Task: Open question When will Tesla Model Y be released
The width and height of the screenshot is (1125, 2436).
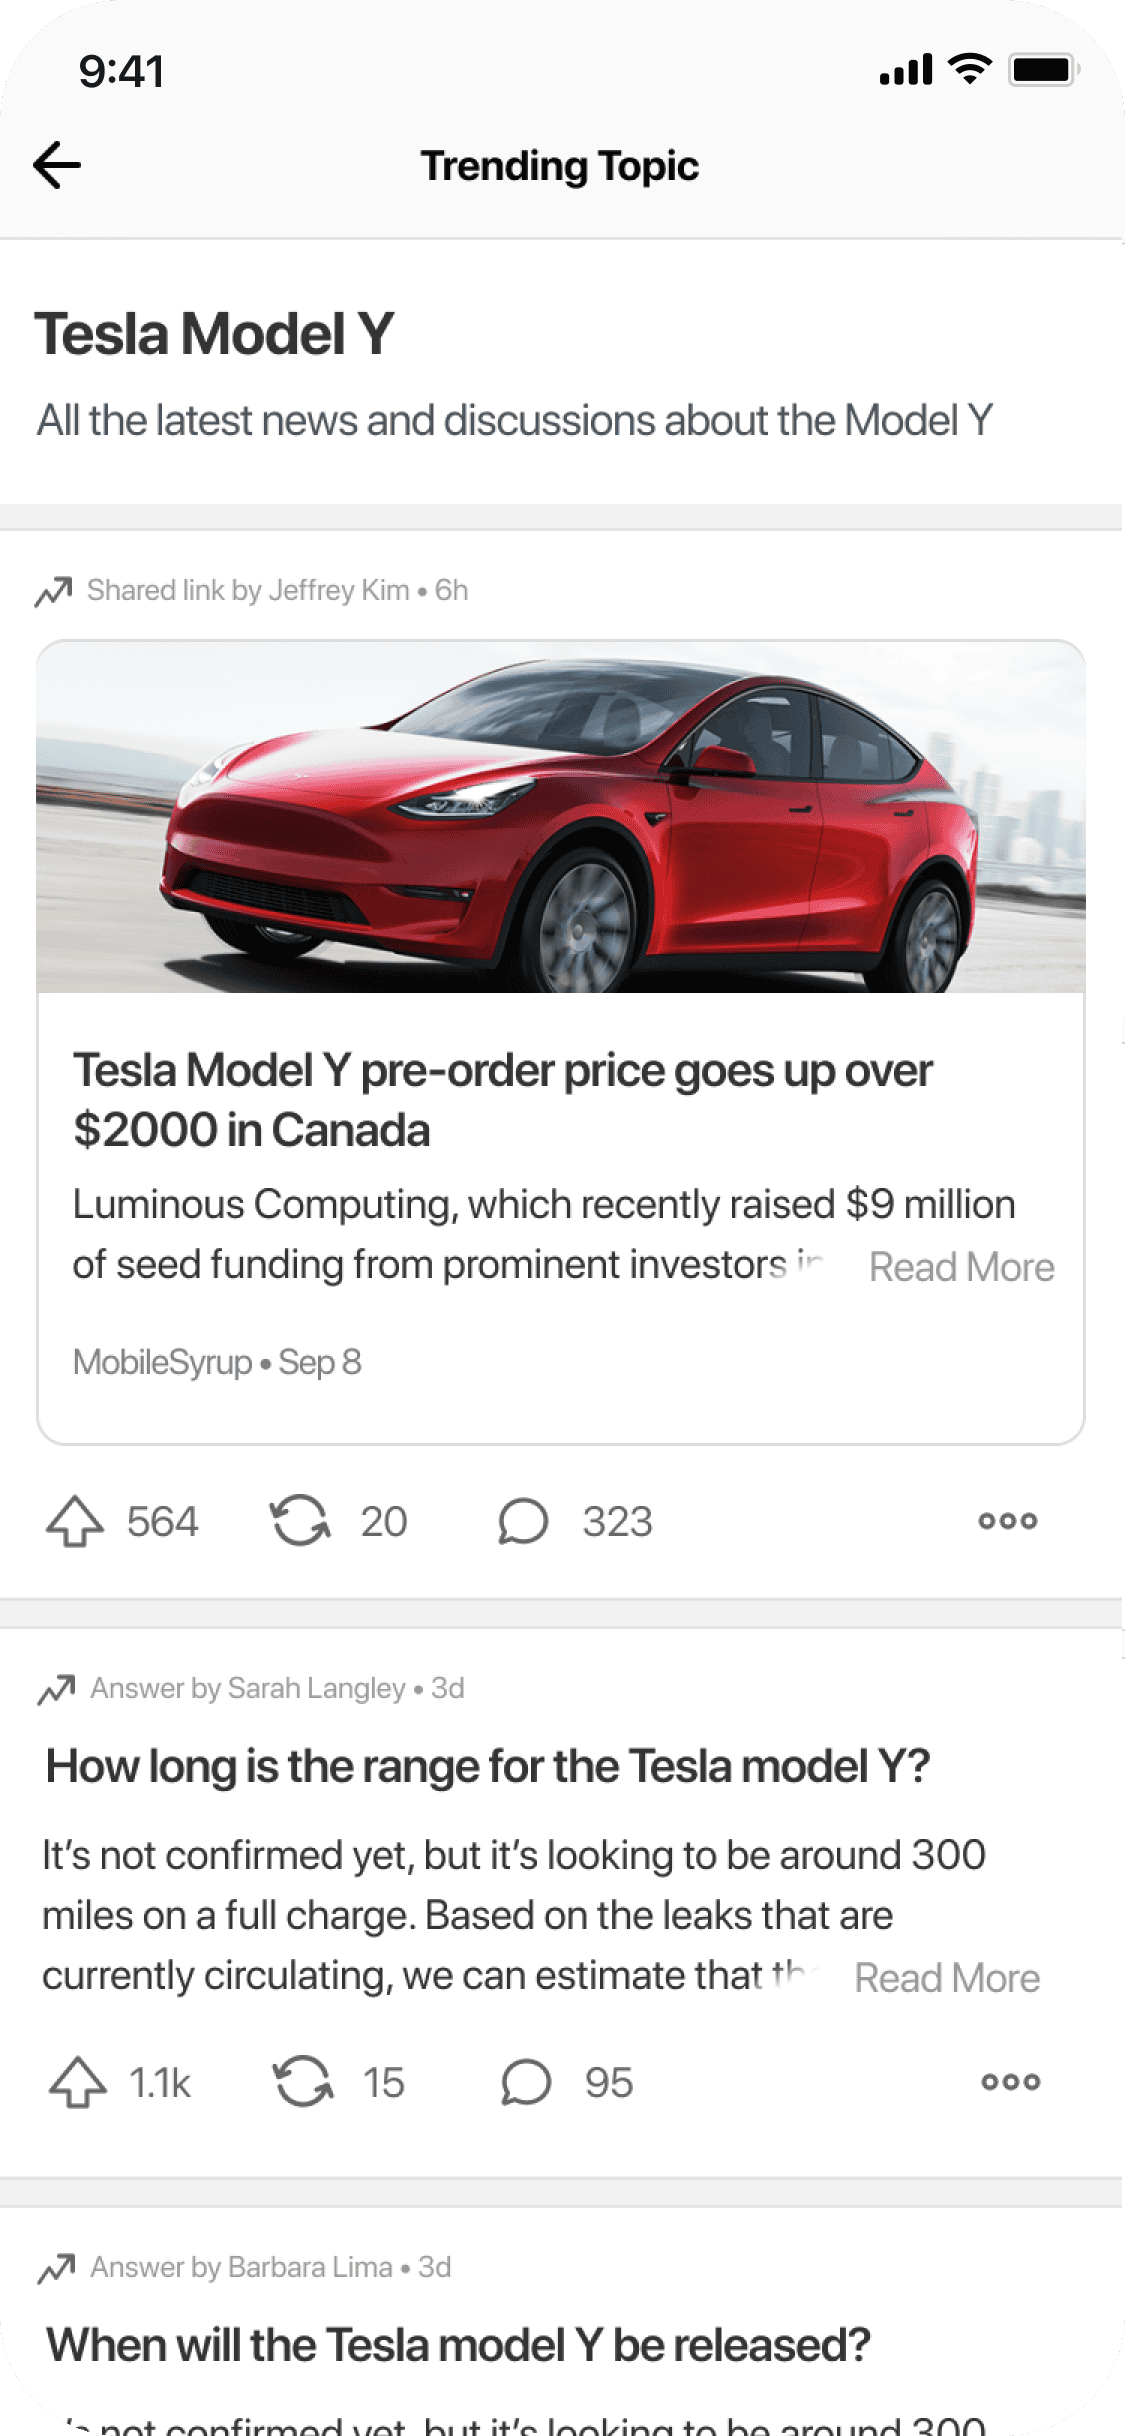Action: point(458,2345)
